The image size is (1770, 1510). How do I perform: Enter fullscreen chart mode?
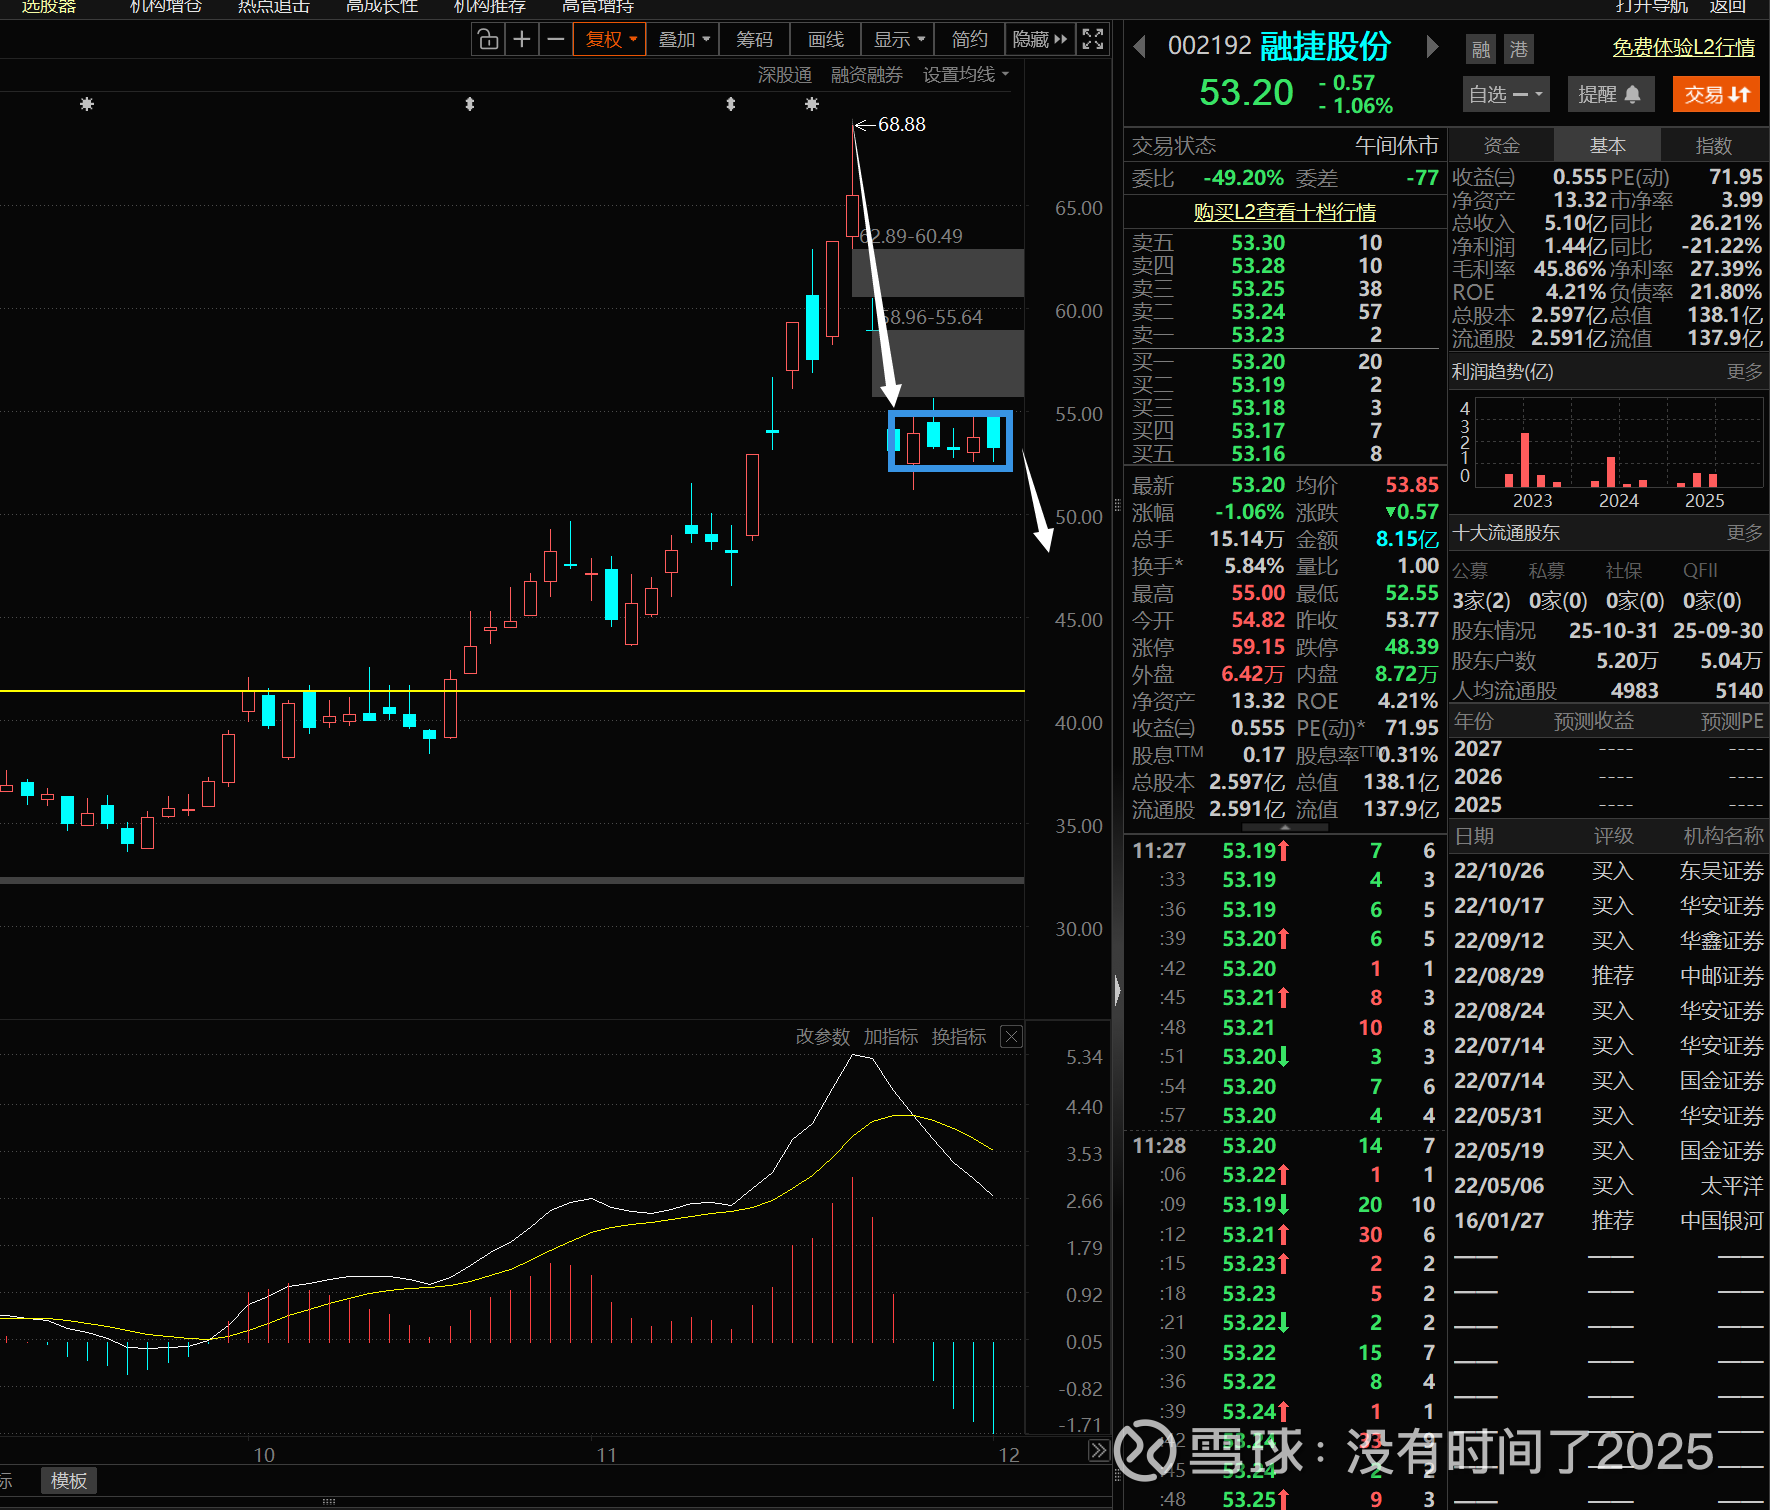pos(1093,40)
